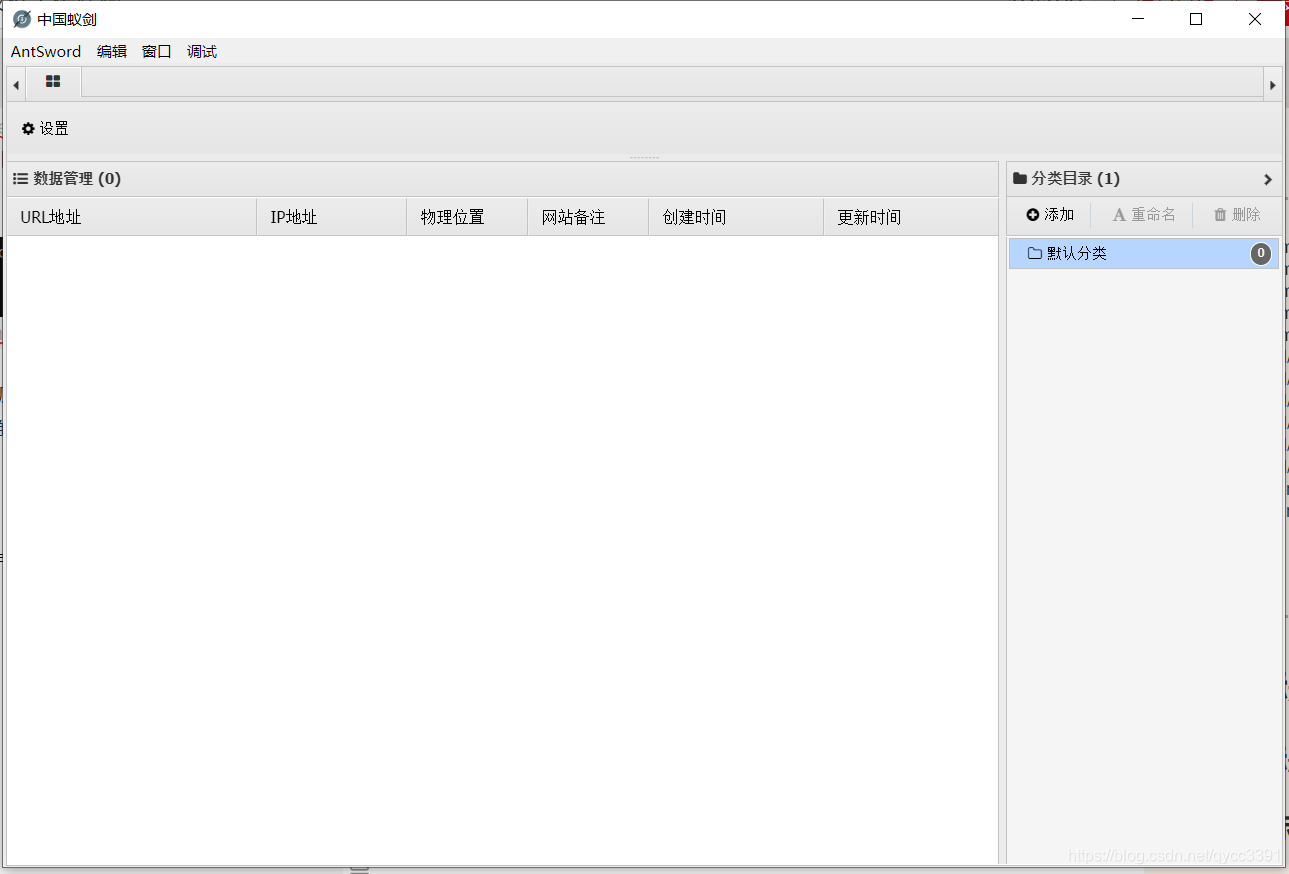Viewport: 1289px width, 874px height.
Task: Click the right tab scroll arrow
Action: [1272, 85]
